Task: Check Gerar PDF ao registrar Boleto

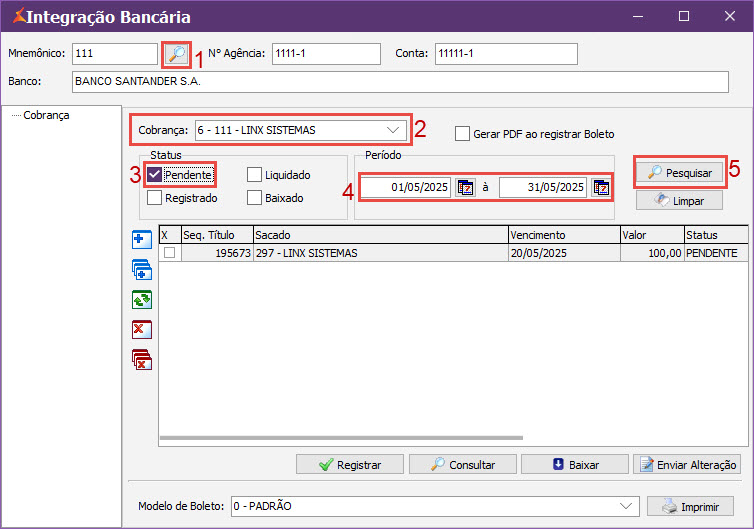Action: [x=462, y=134]
